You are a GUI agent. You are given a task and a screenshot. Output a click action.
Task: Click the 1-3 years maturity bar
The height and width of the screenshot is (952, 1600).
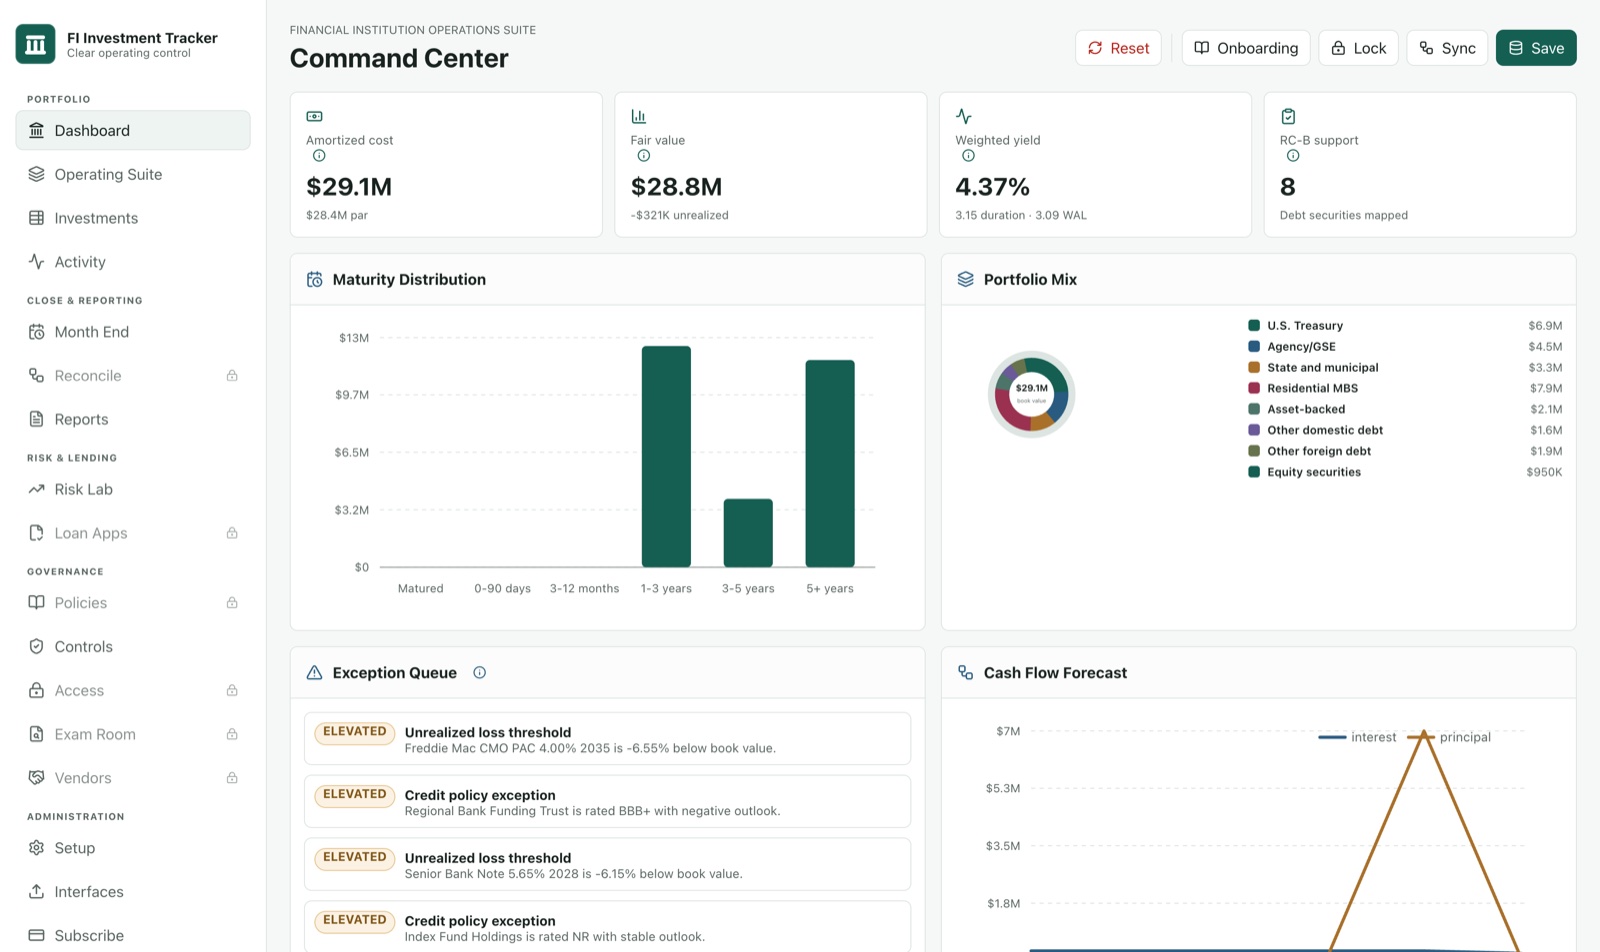coord(666,457)
